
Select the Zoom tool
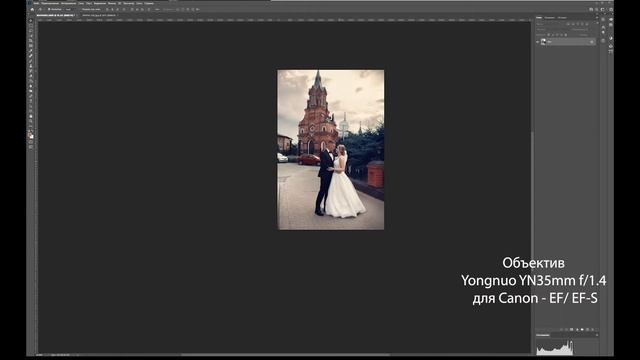(31, 121)
